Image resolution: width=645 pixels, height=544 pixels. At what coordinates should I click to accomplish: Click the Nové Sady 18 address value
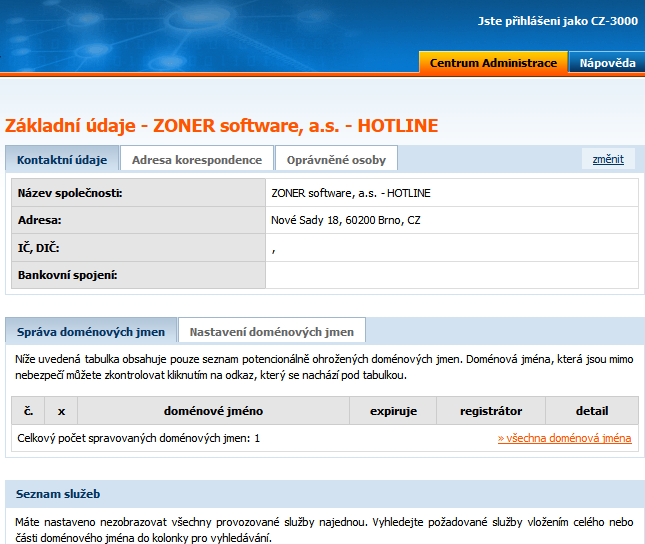tap(346, 220)
